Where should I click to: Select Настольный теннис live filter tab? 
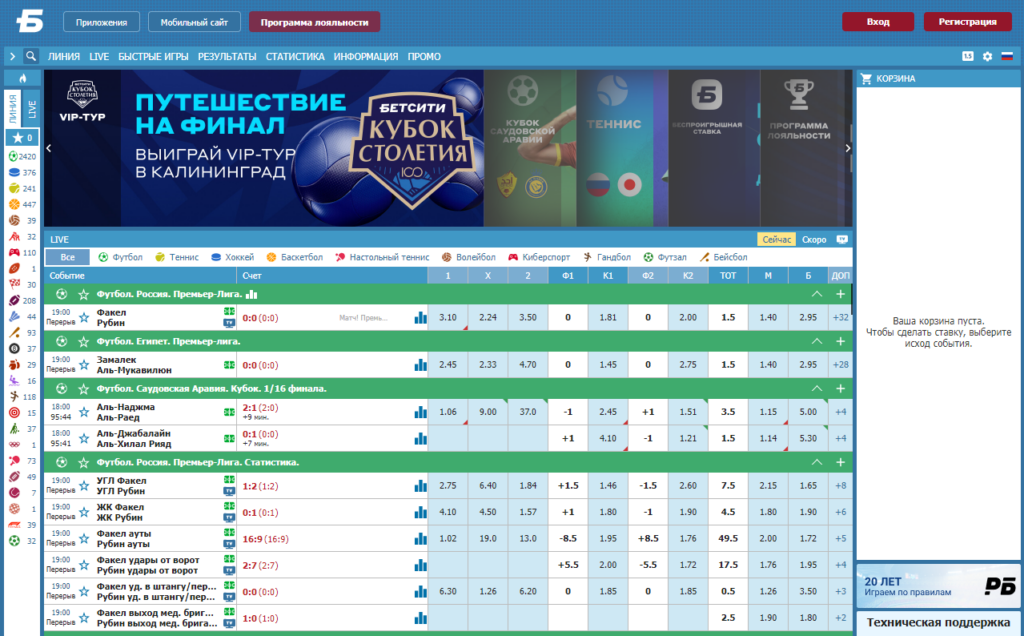point(382,257)
